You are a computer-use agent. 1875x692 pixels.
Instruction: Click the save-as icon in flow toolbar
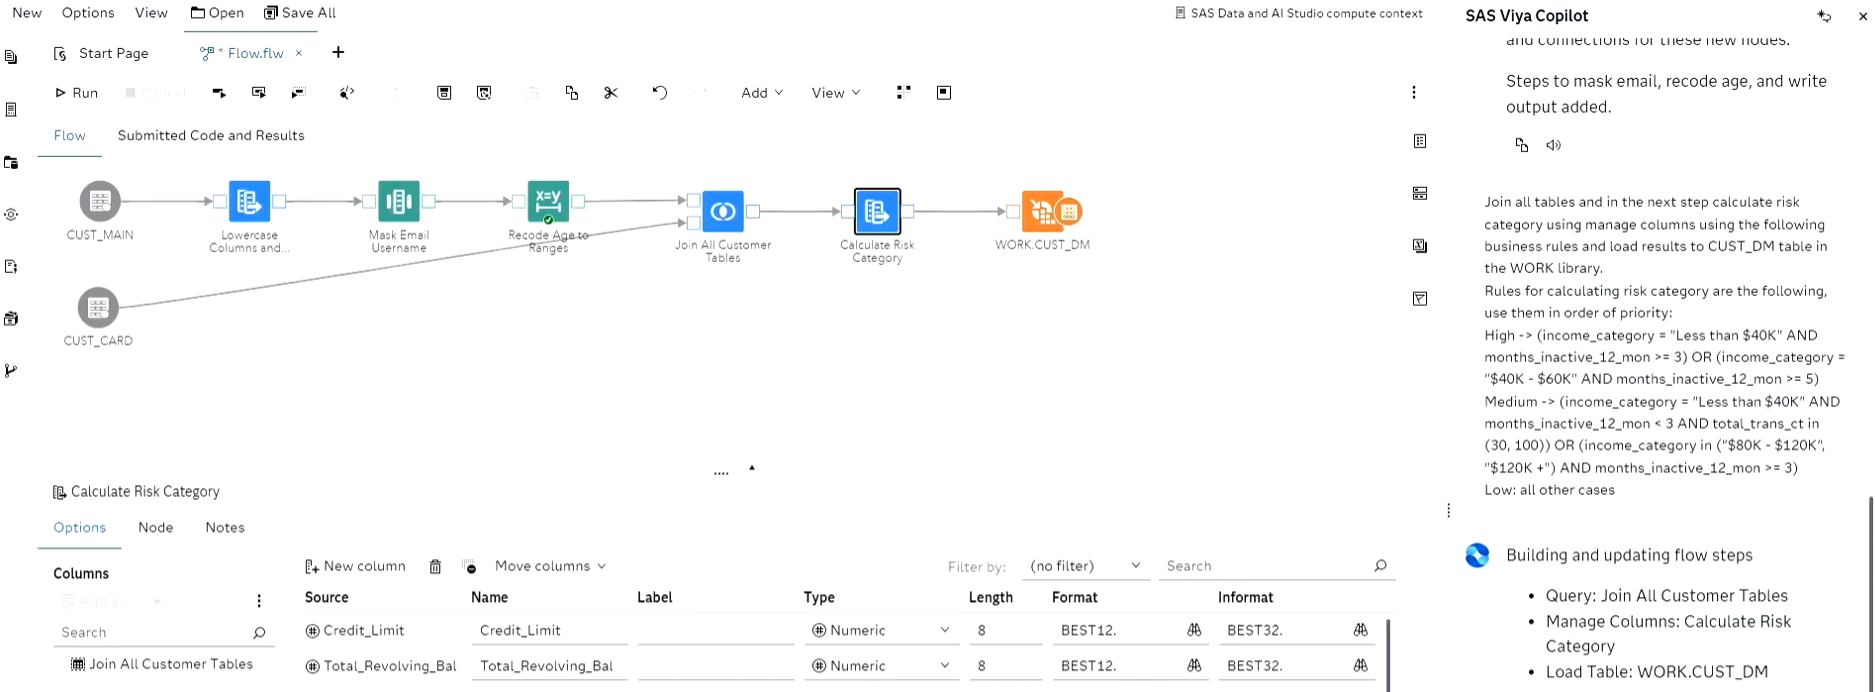[484, 93]
